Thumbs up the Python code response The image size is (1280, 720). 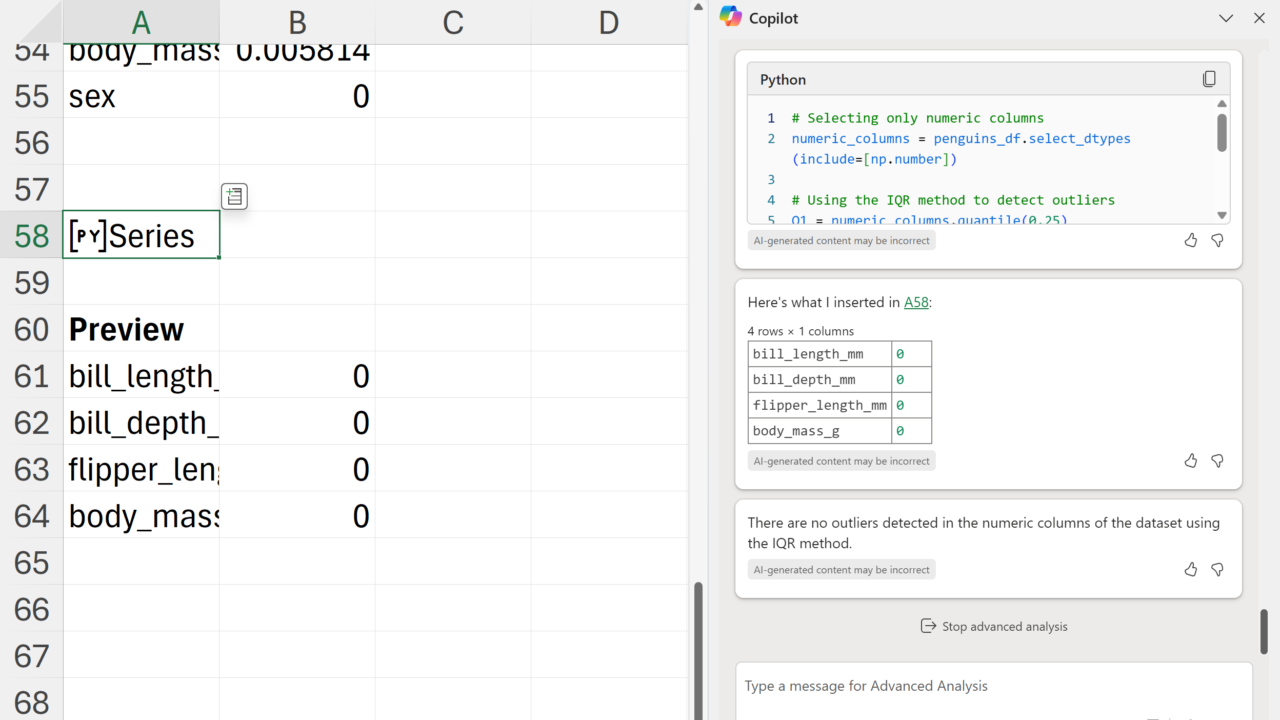(x=1190, y=240)
